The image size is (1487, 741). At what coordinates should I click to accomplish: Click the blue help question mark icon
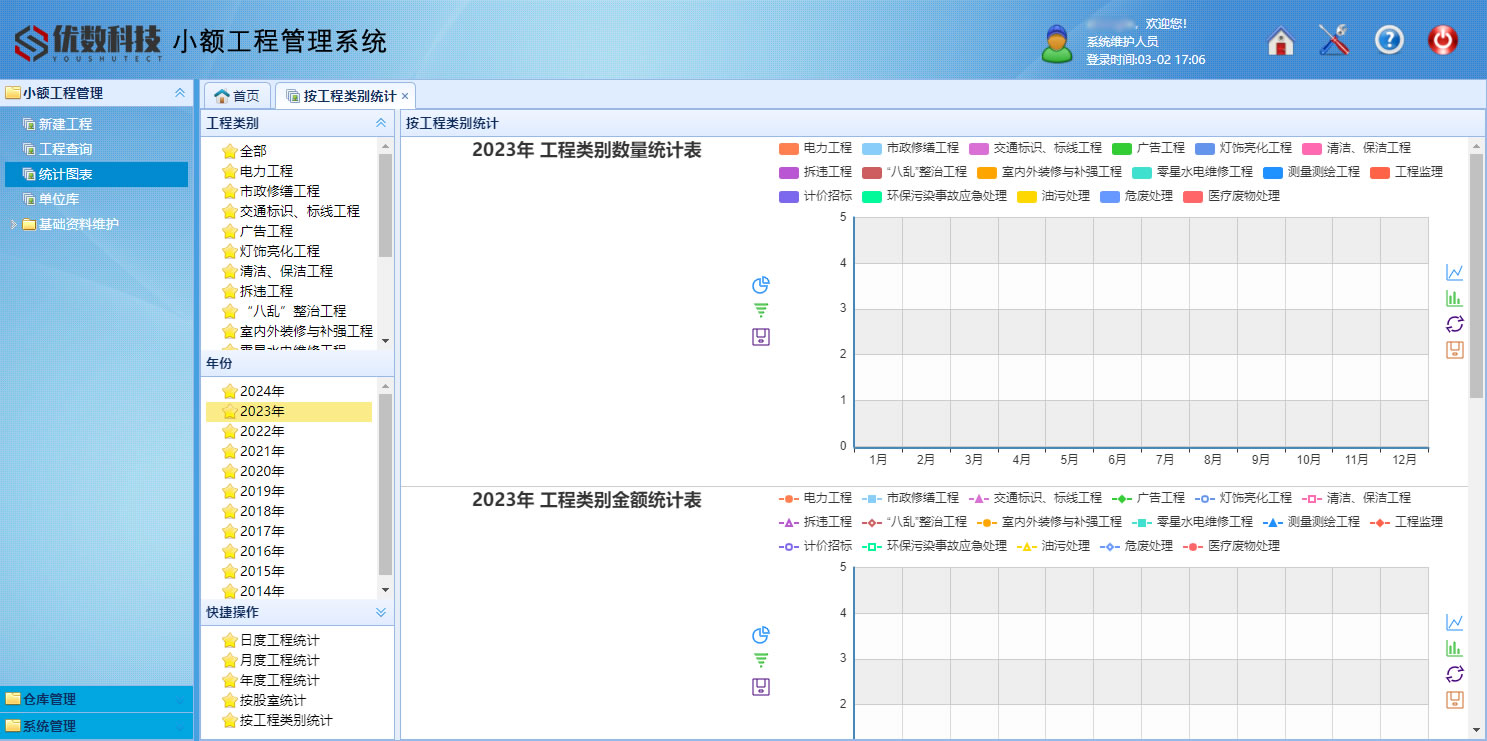[x=1389, y=41]
